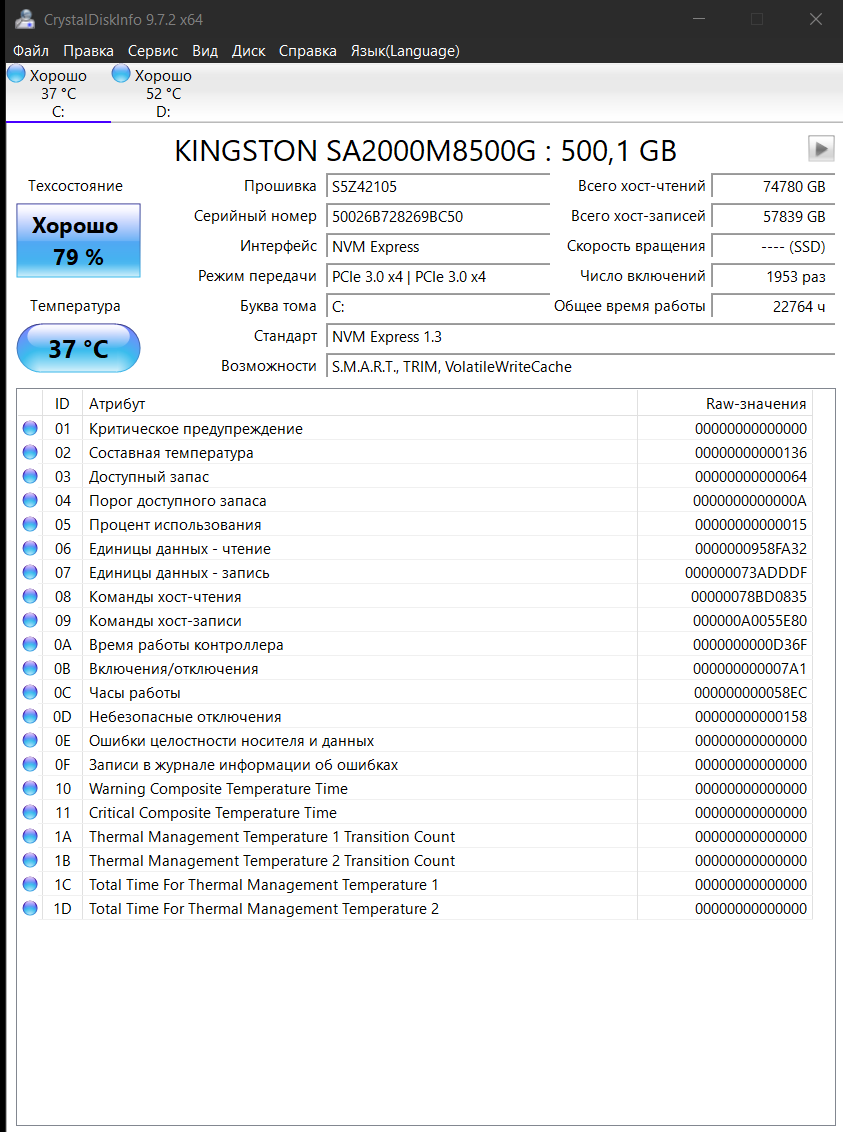Click status orb of attribute 0E
This screenshot has width=843, height=1132.
[x=30, y=740]
